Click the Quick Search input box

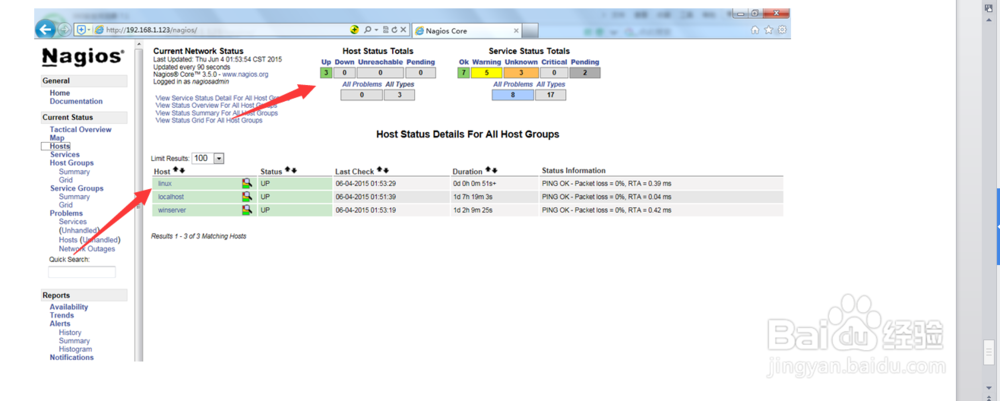click(82, 272)
